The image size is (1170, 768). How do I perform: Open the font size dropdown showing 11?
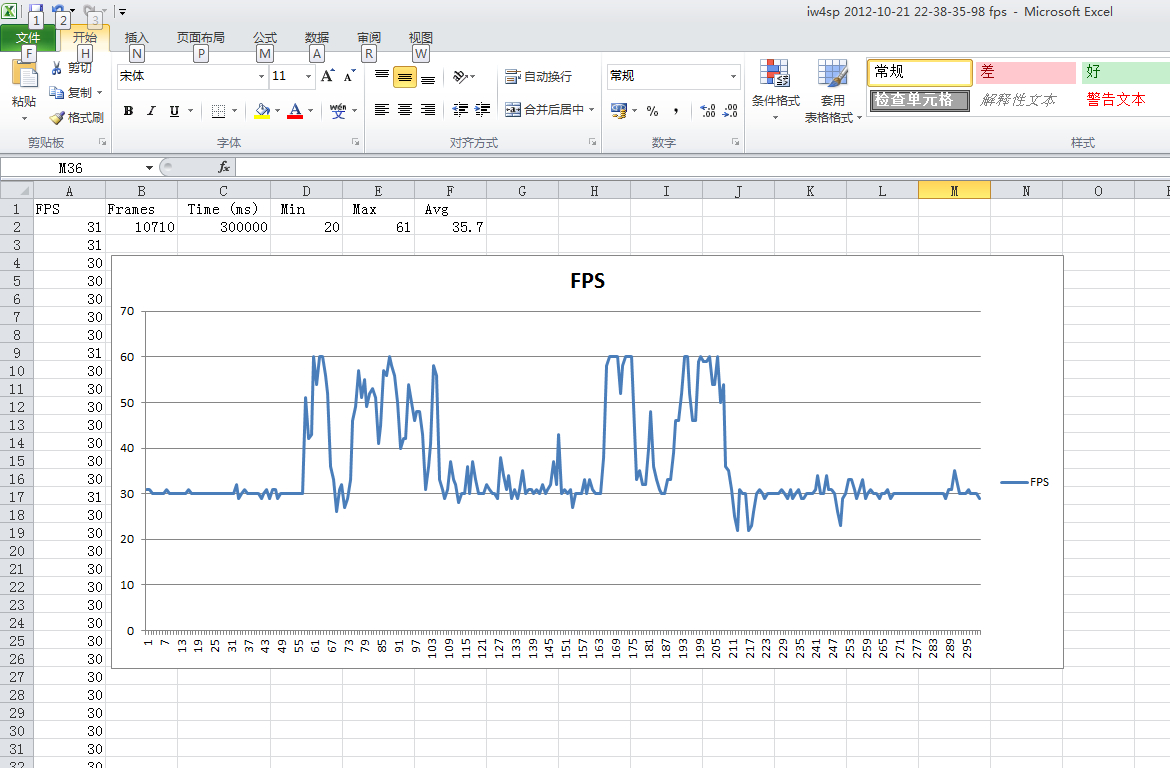point(308,76)
